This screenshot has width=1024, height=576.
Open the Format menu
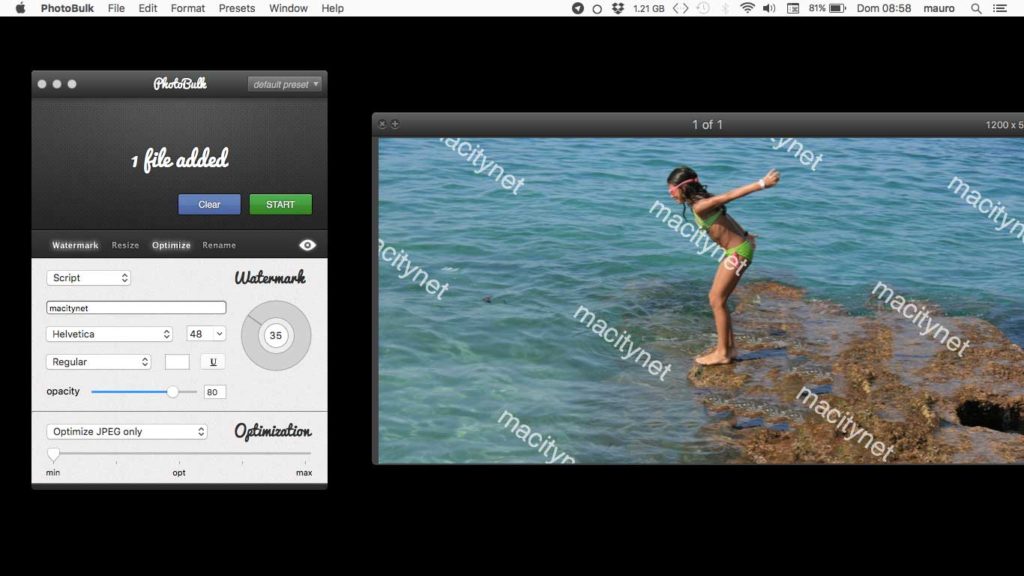tap(187, 8)
